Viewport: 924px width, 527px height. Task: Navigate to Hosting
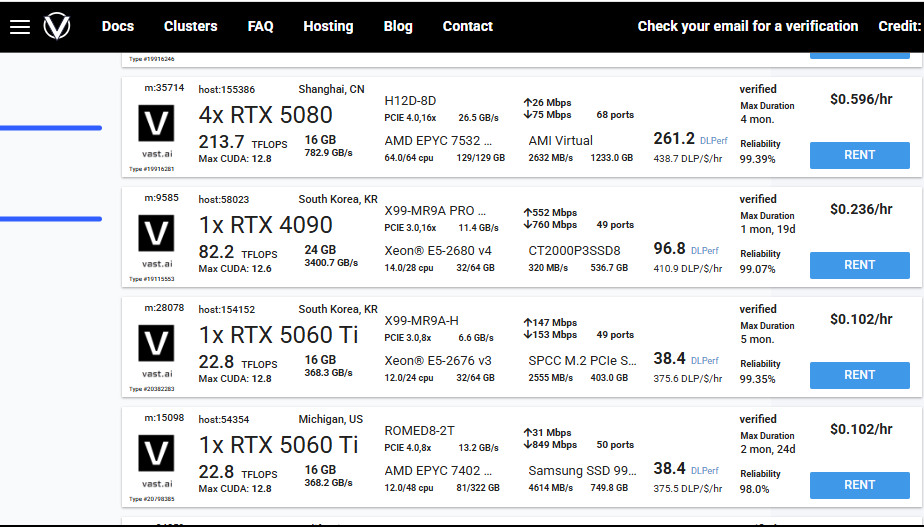[328, 27]
